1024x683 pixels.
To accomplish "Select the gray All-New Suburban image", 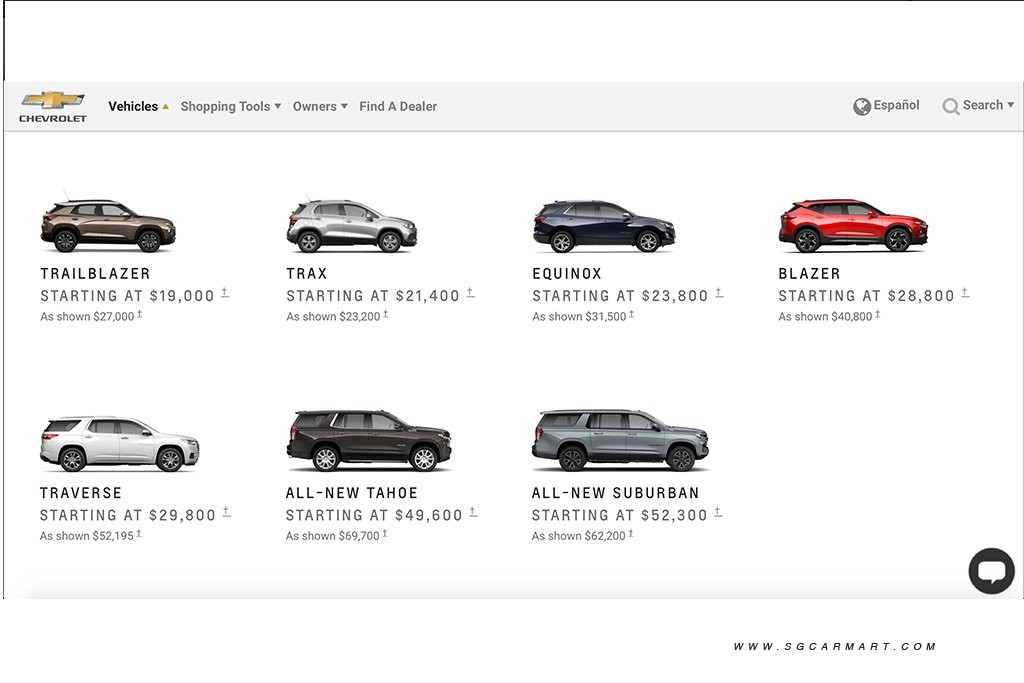I will [620, 440].
